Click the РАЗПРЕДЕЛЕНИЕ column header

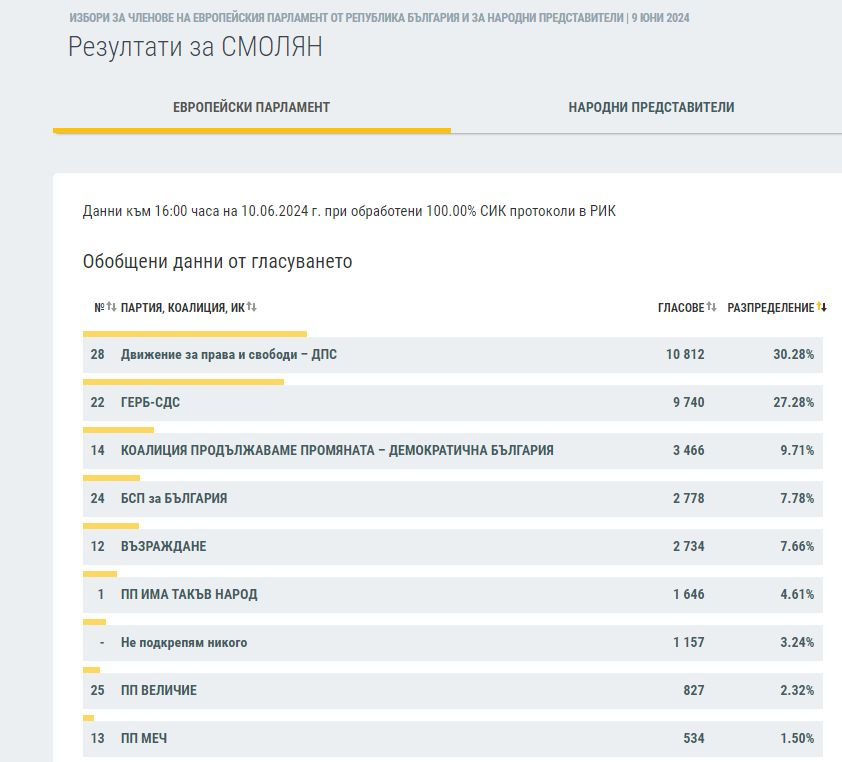coord(771,308)
